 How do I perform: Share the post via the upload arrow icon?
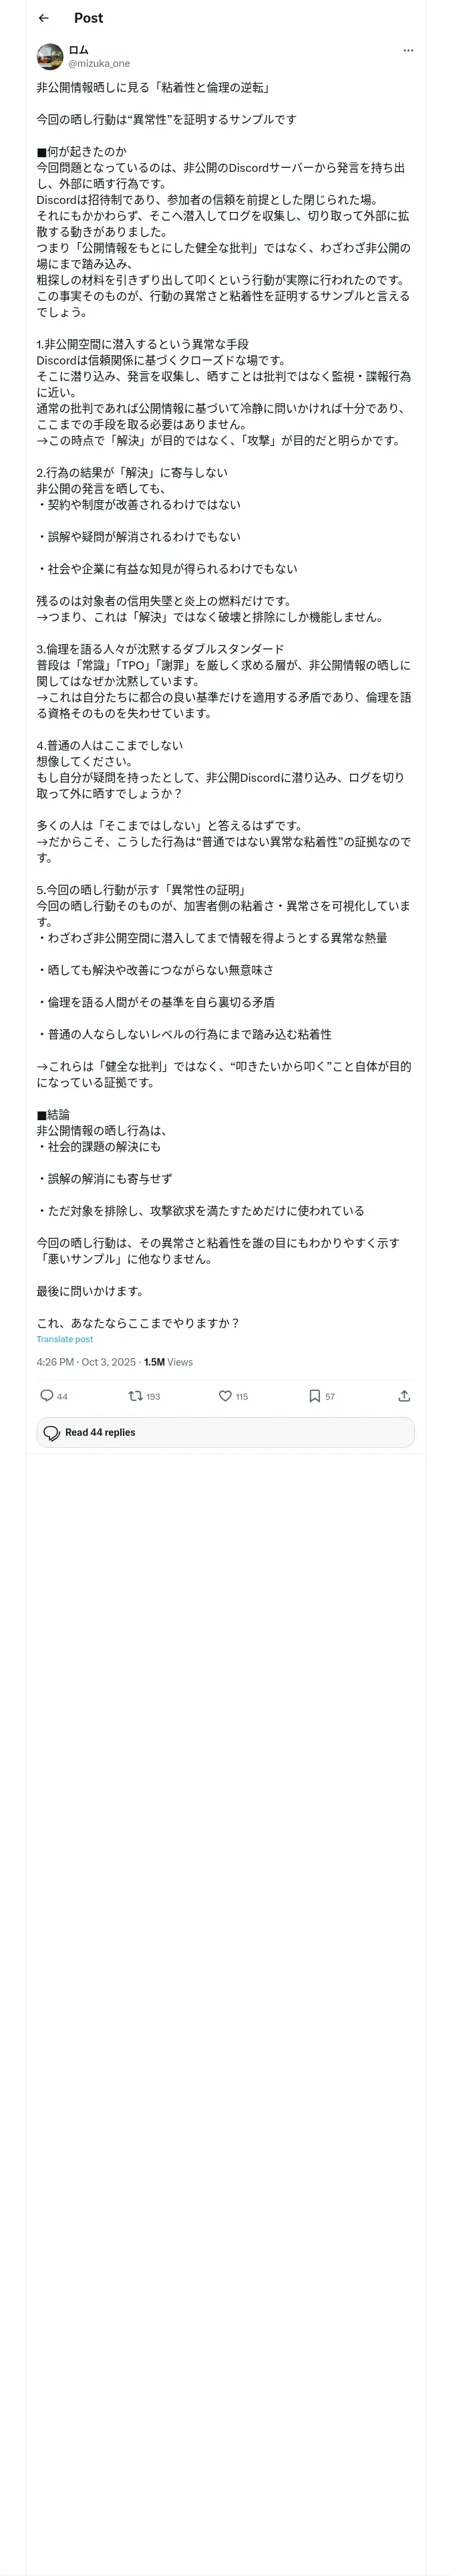(404, 1395)
